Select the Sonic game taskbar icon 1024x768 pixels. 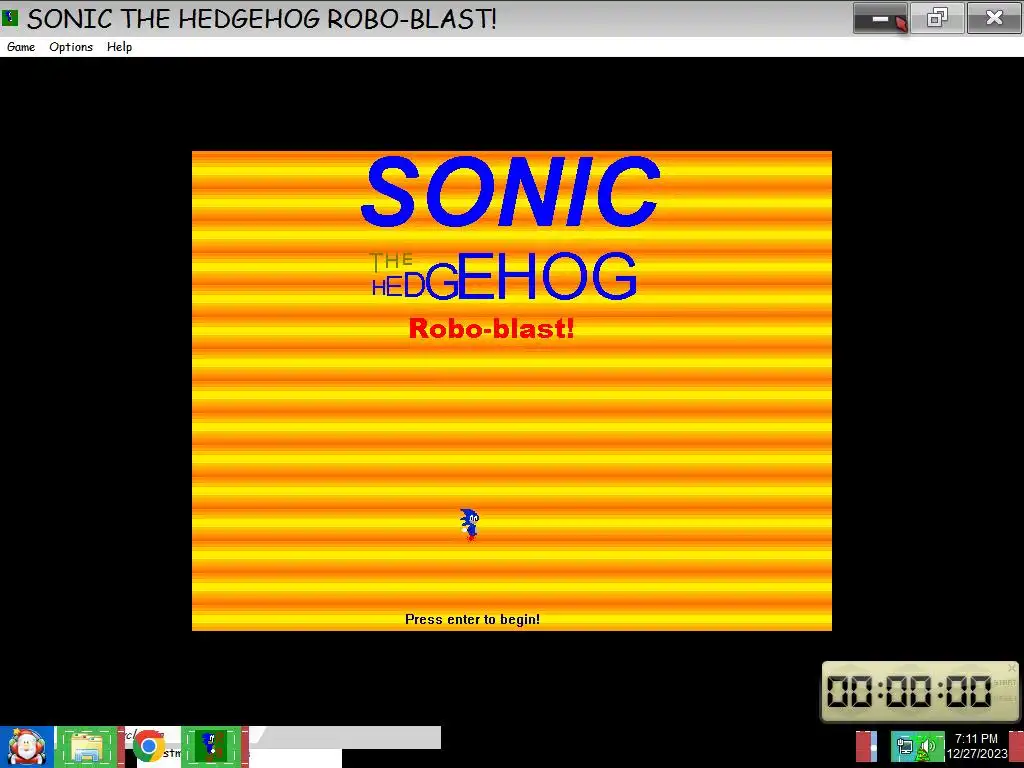(214, 746)
